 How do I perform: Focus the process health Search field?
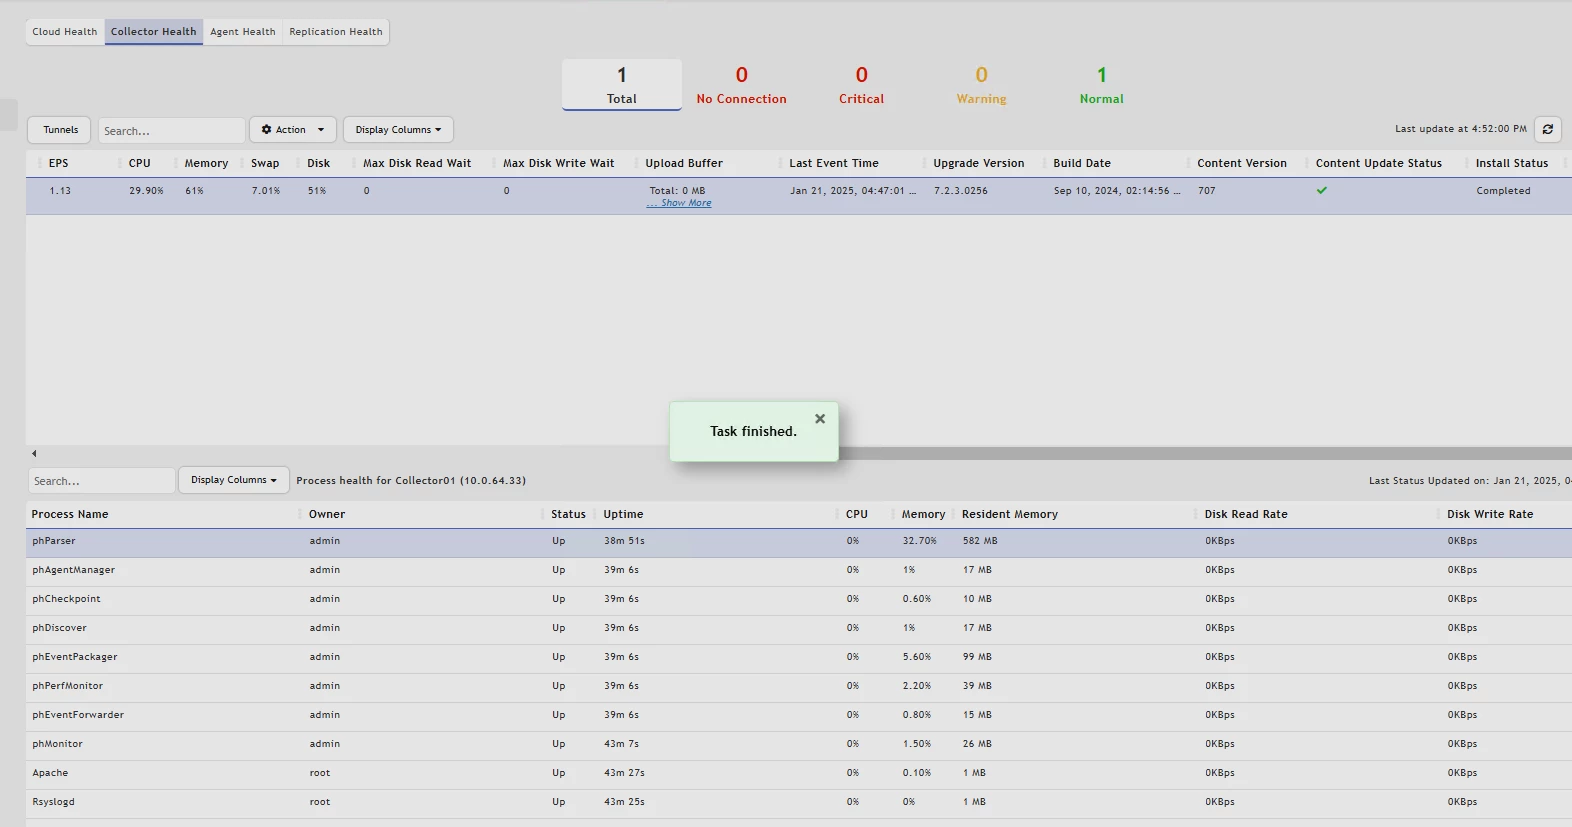(102, 480)
